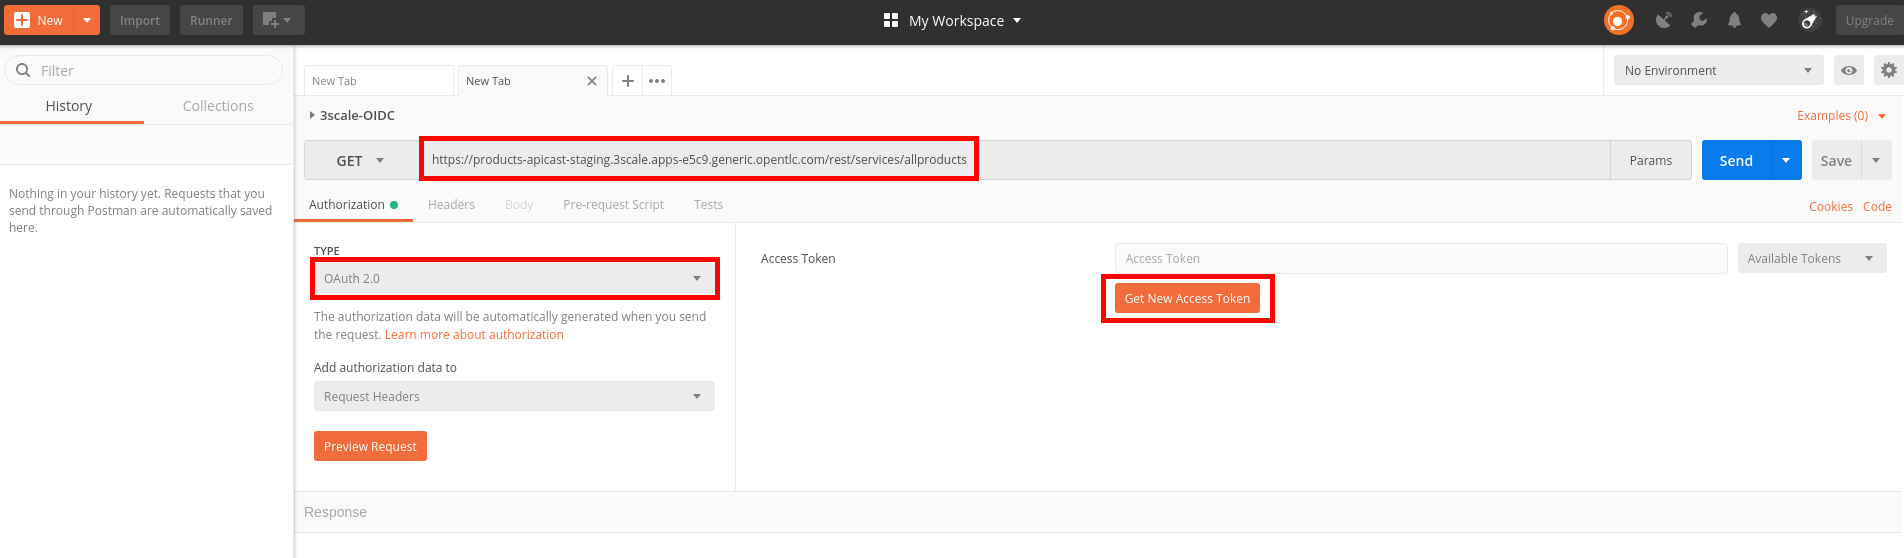1904x558 pixels.
Task: Open notifications bell icon
Action: (1734, 20)
